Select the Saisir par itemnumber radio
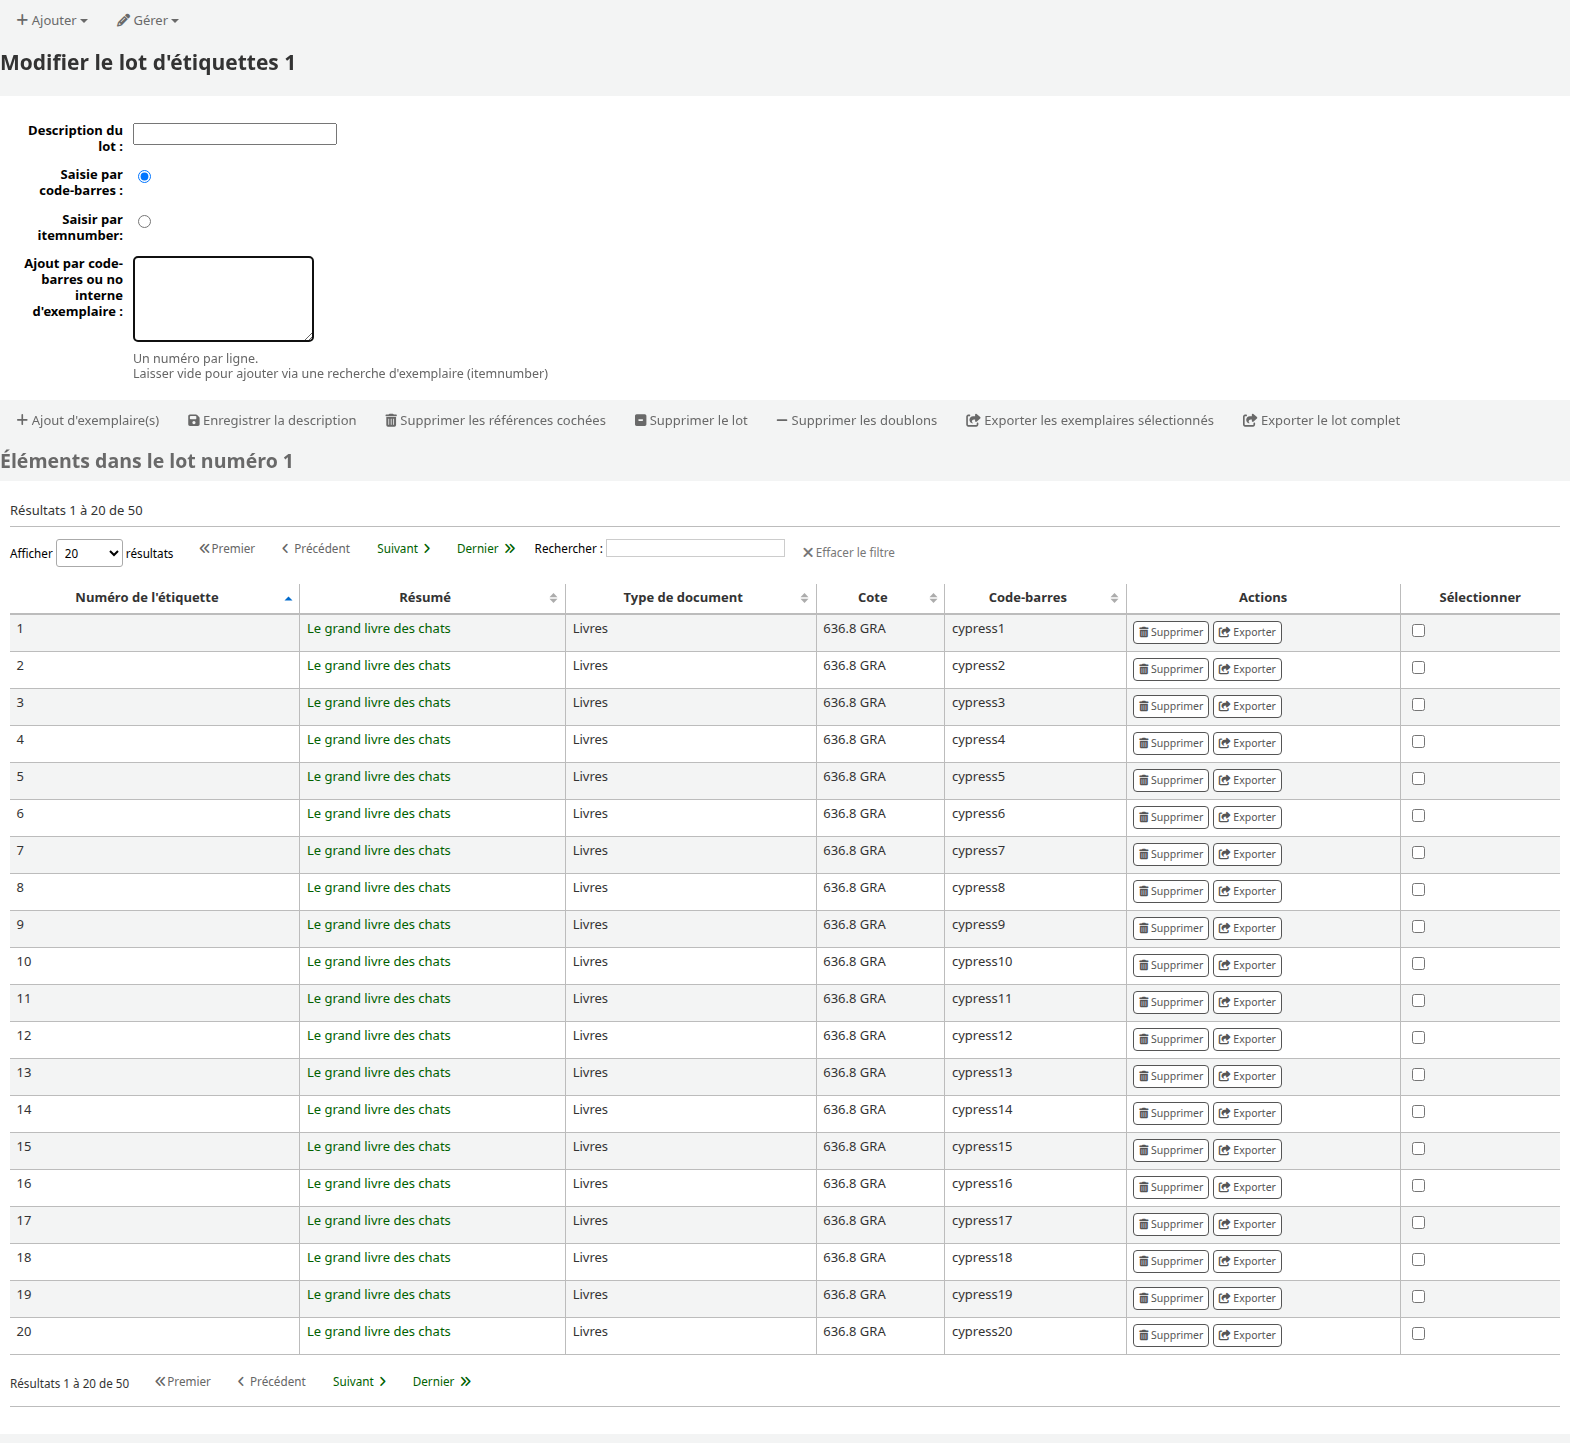 pyautogui.click(x=145, y=222)
